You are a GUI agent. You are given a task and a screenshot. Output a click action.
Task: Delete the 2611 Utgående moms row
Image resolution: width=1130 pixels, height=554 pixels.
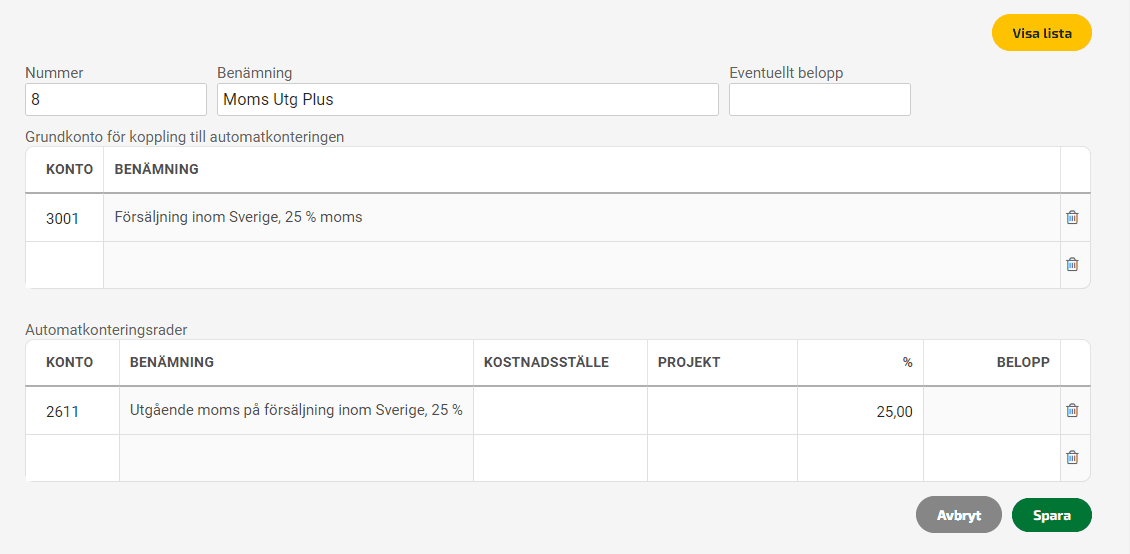[1072, 410]
